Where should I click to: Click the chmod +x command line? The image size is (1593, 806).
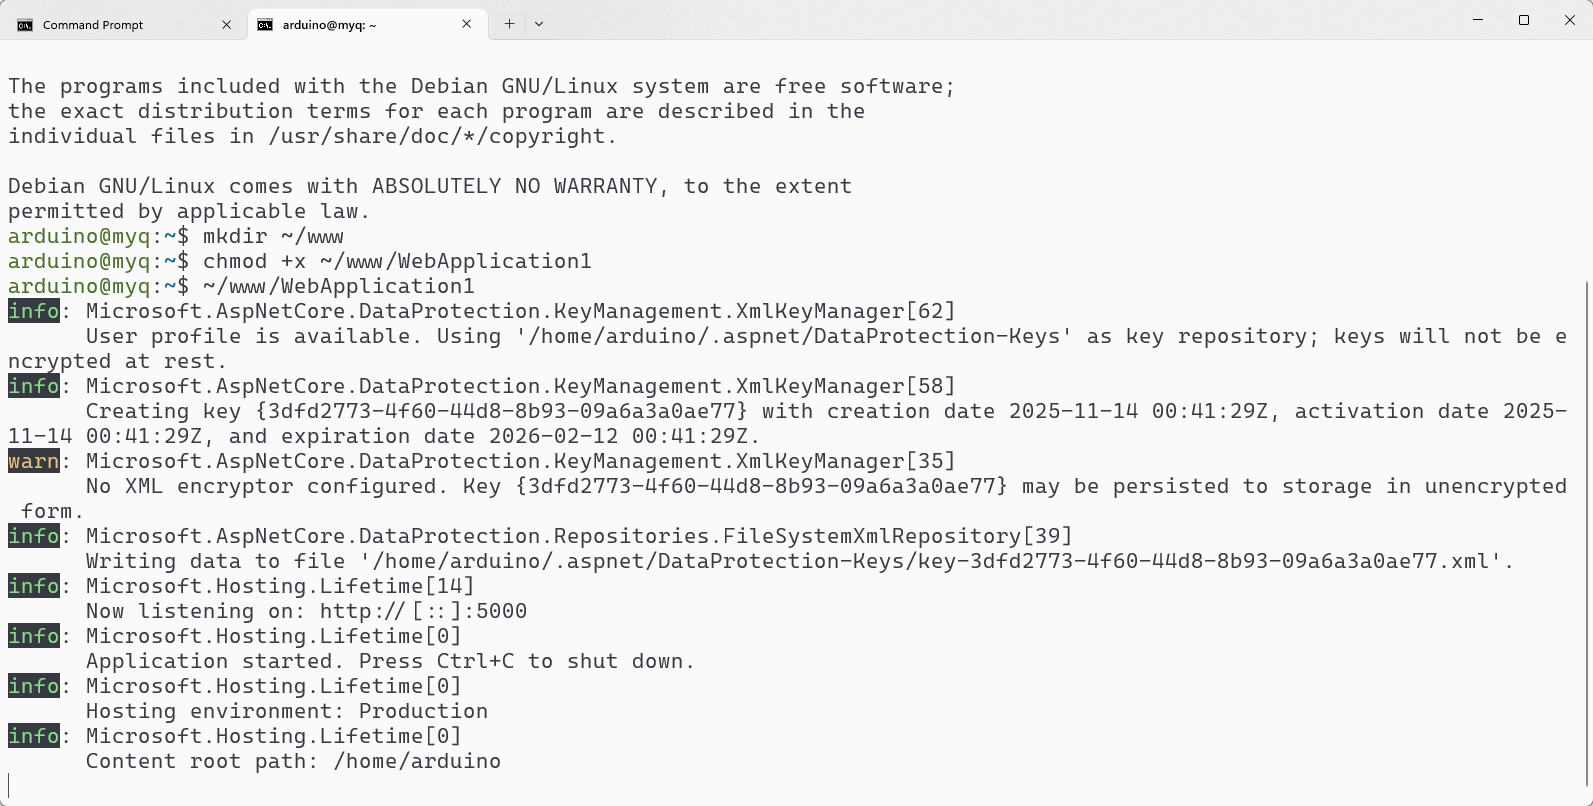[x=397, y=261]
